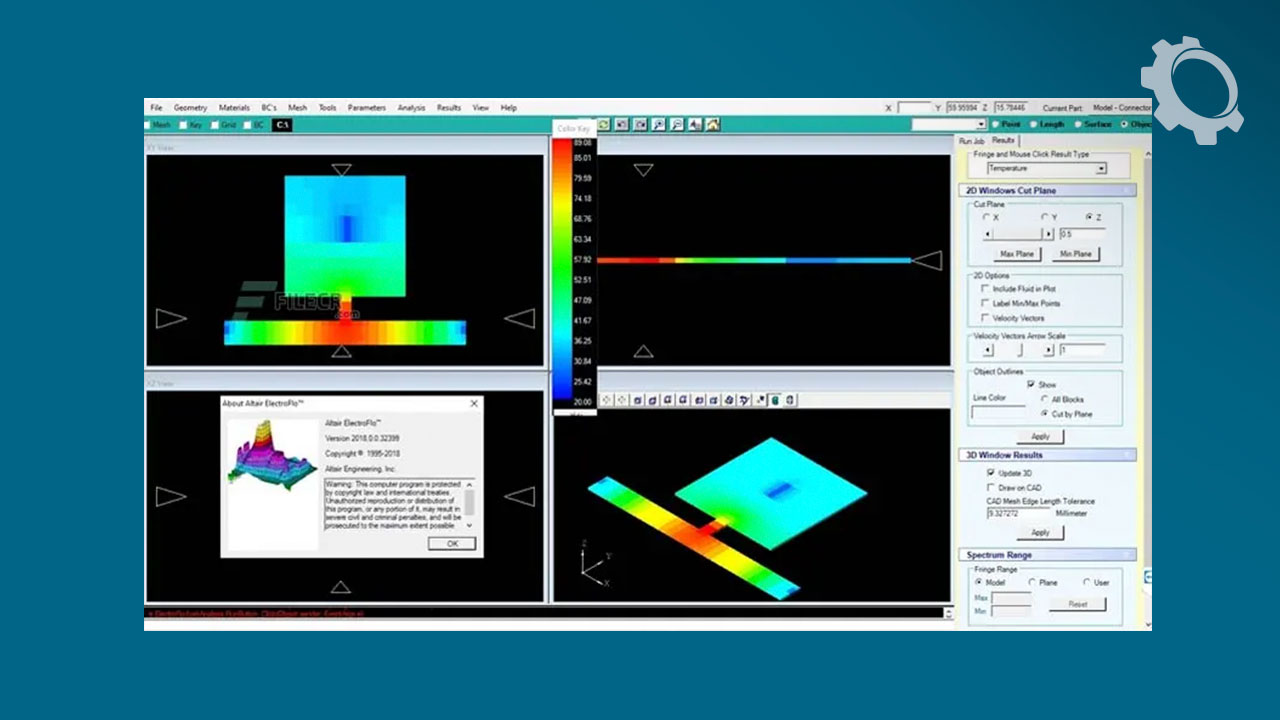This screenshot has width=1280, height=720.
Task: Click the right-pointing triangle in XY view
Action: point(171,318)
